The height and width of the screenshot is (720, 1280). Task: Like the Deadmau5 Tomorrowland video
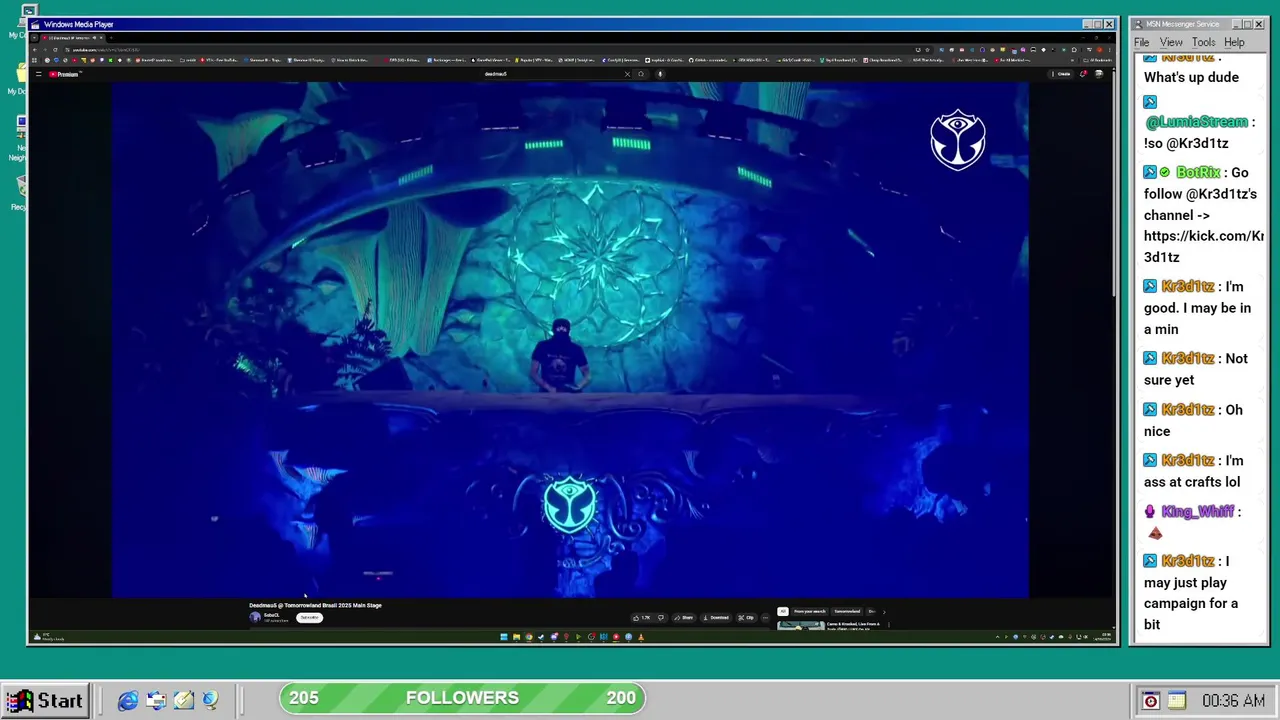[641, 618]
